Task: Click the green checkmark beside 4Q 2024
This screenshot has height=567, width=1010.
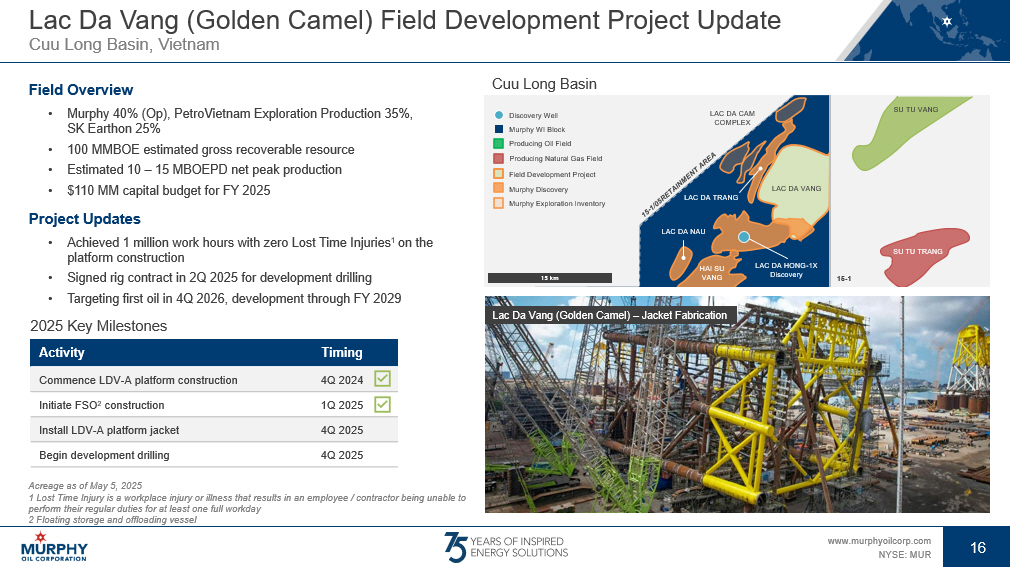Action: (x=382, y=379)
